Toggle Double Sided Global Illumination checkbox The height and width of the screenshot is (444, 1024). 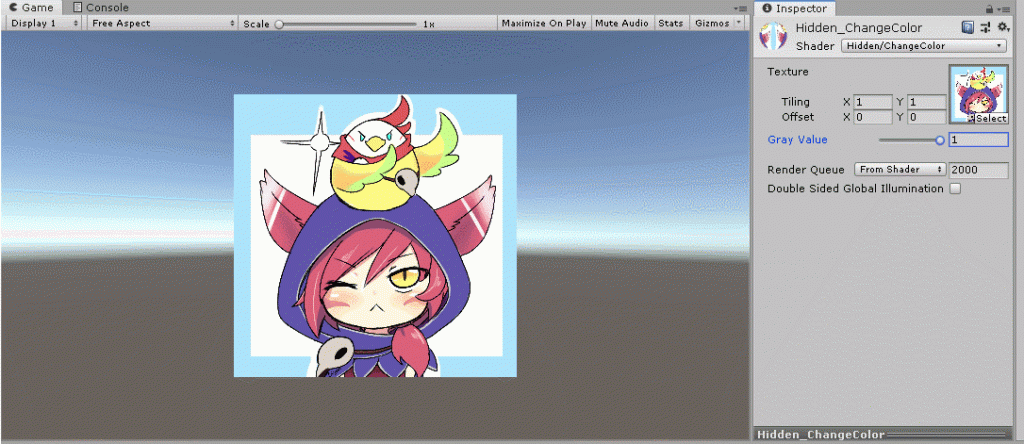click(955, 188)
